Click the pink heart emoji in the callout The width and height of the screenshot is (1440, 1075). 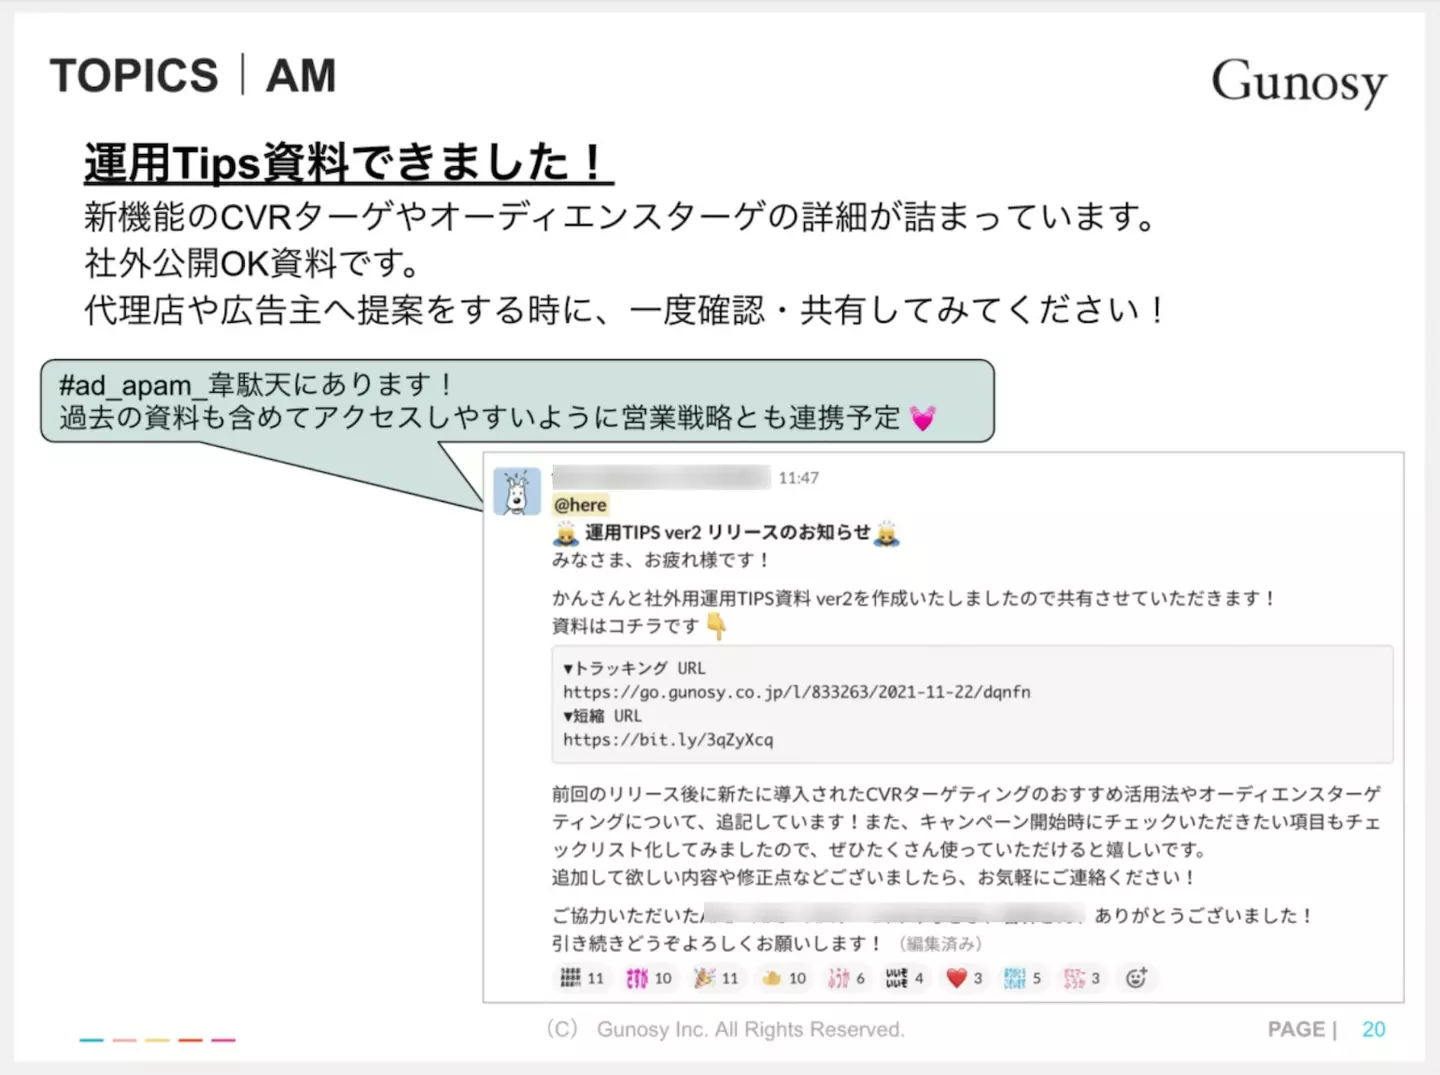point(922,418)
